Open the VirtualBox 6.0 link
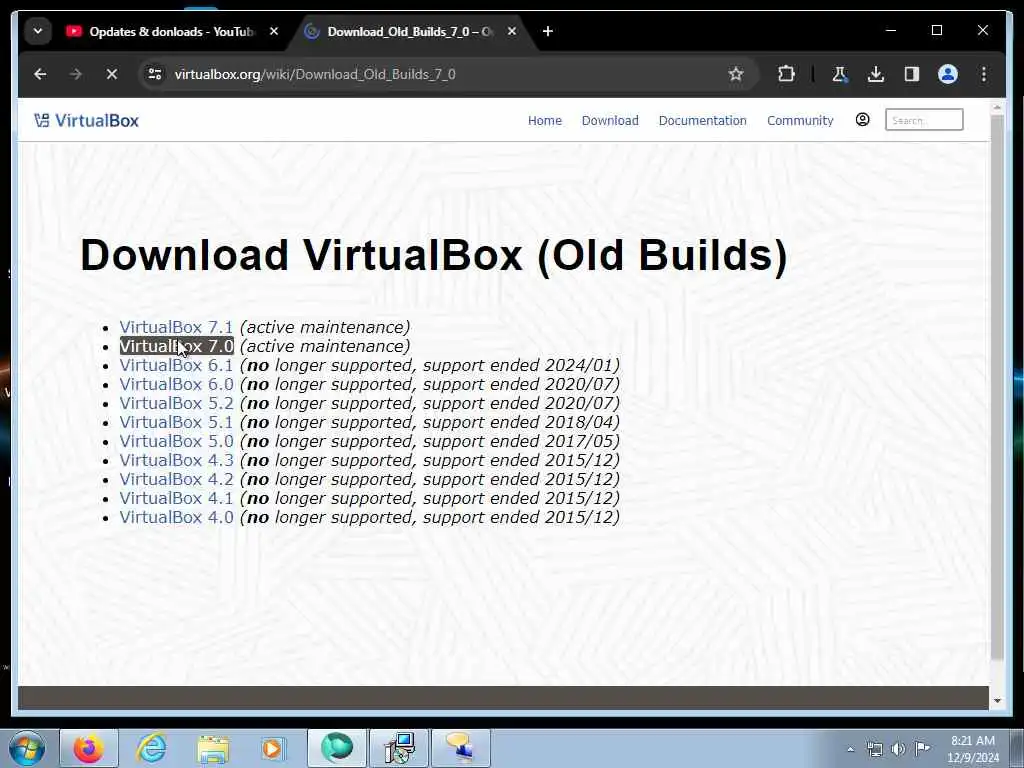1024x768 pixels. point(176,384)
